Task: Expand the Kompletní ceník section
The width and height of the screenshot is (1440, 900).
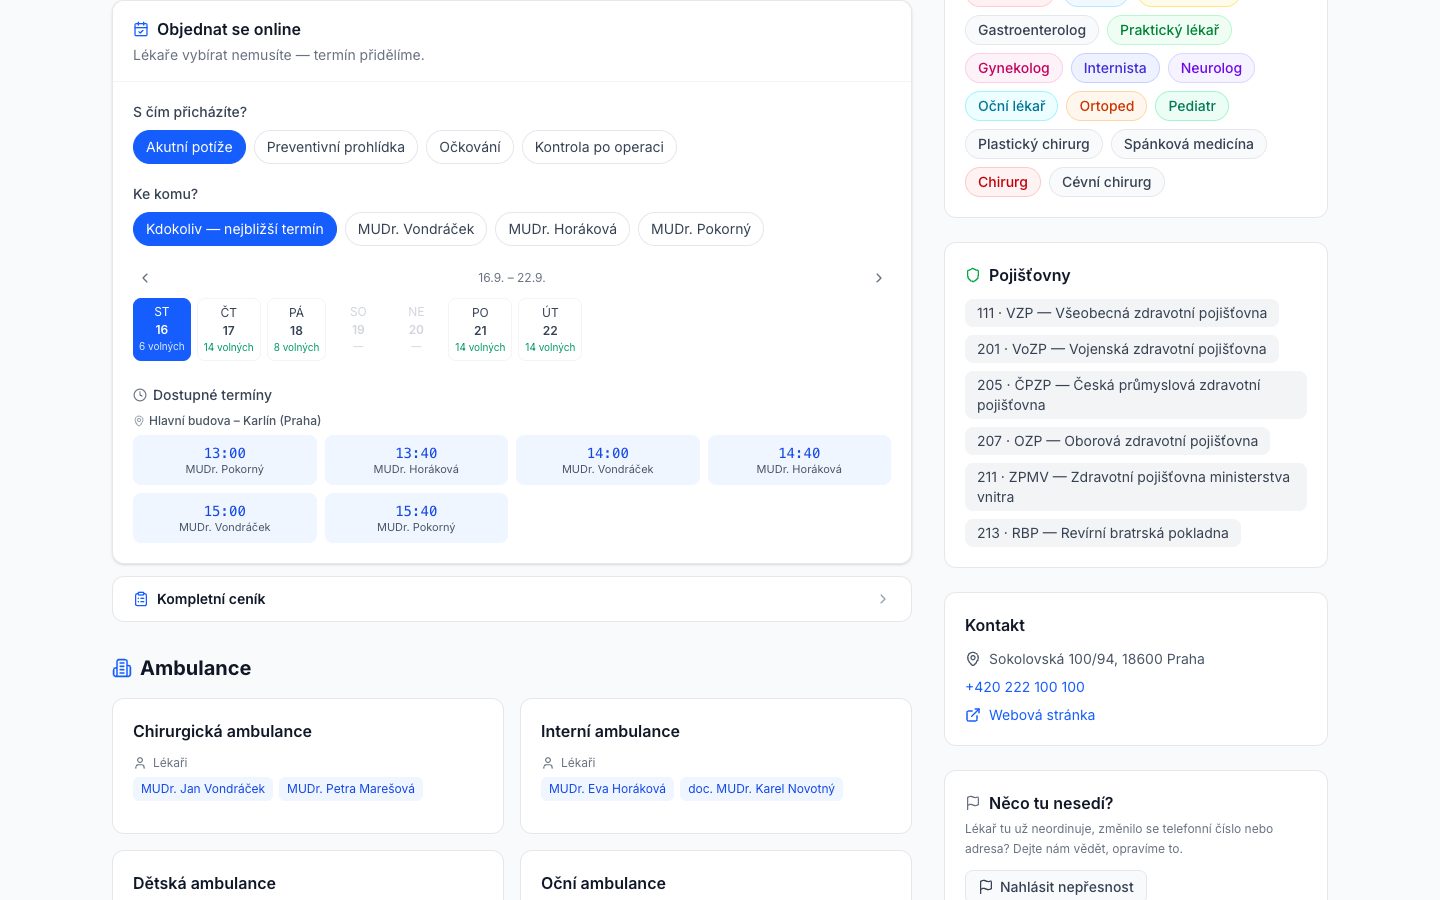Action: coord(512,599)
